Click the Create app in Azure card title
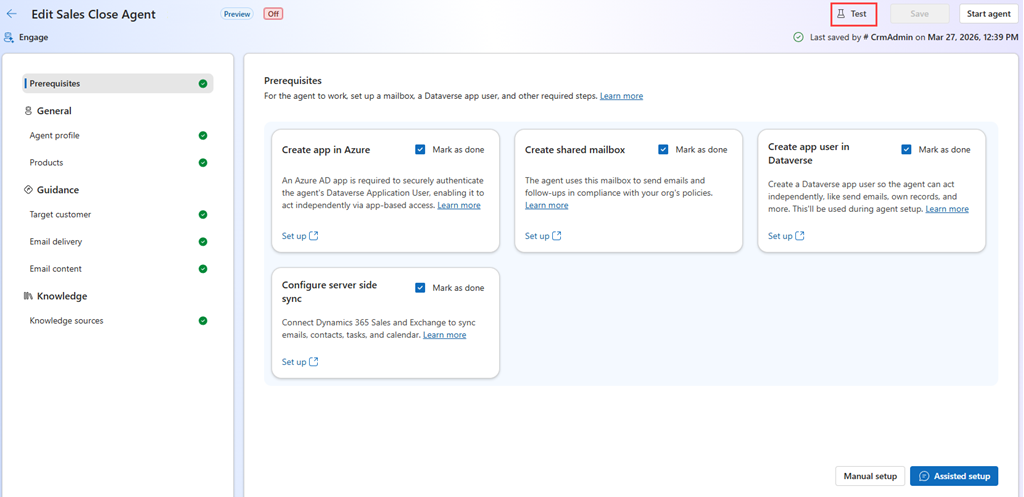The height and width of the screenshot is (497, 1024). [x=326, y=150]
